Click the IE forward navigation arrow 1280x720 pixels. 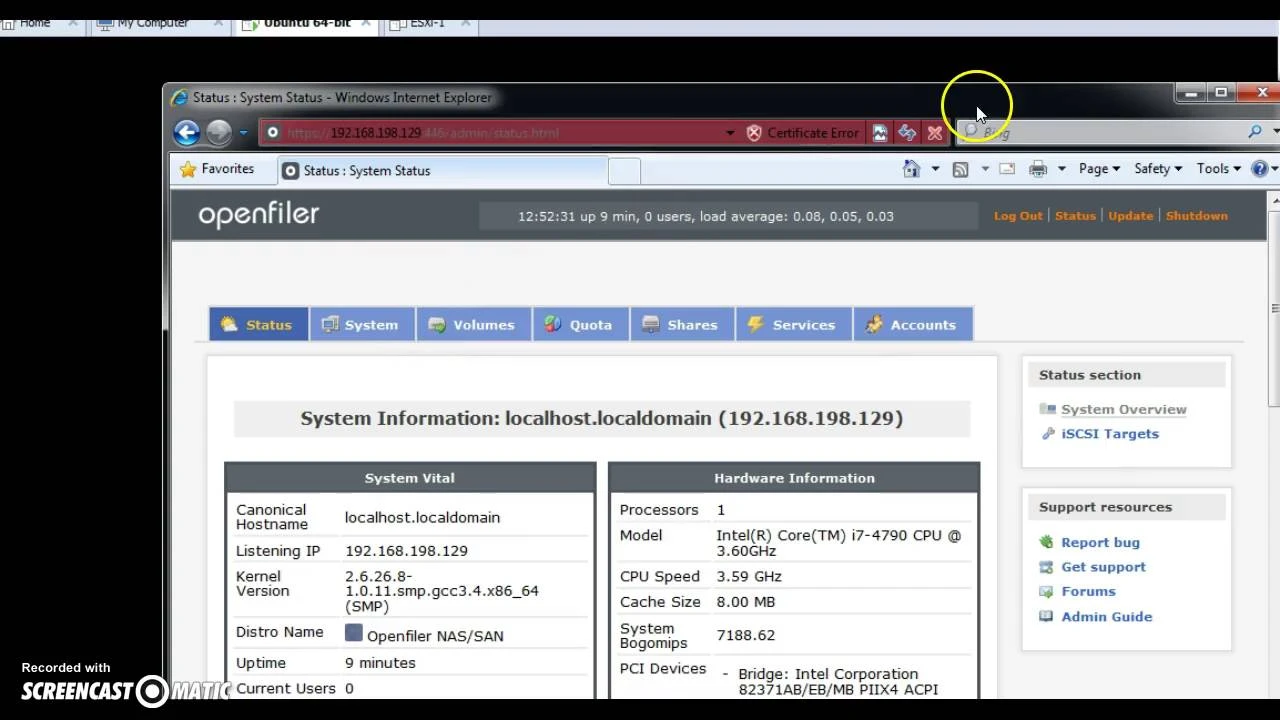[218, 132]
